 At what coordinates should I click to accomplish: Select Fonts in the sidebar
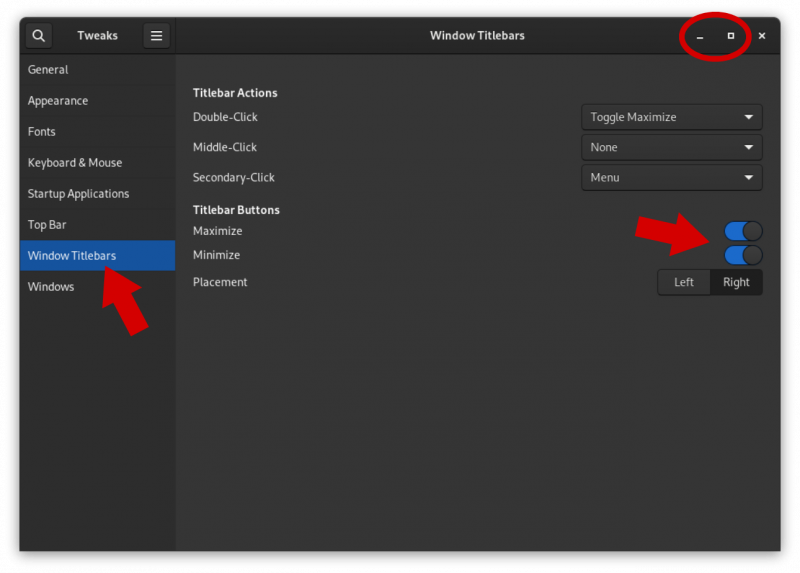tap(97, 132)
